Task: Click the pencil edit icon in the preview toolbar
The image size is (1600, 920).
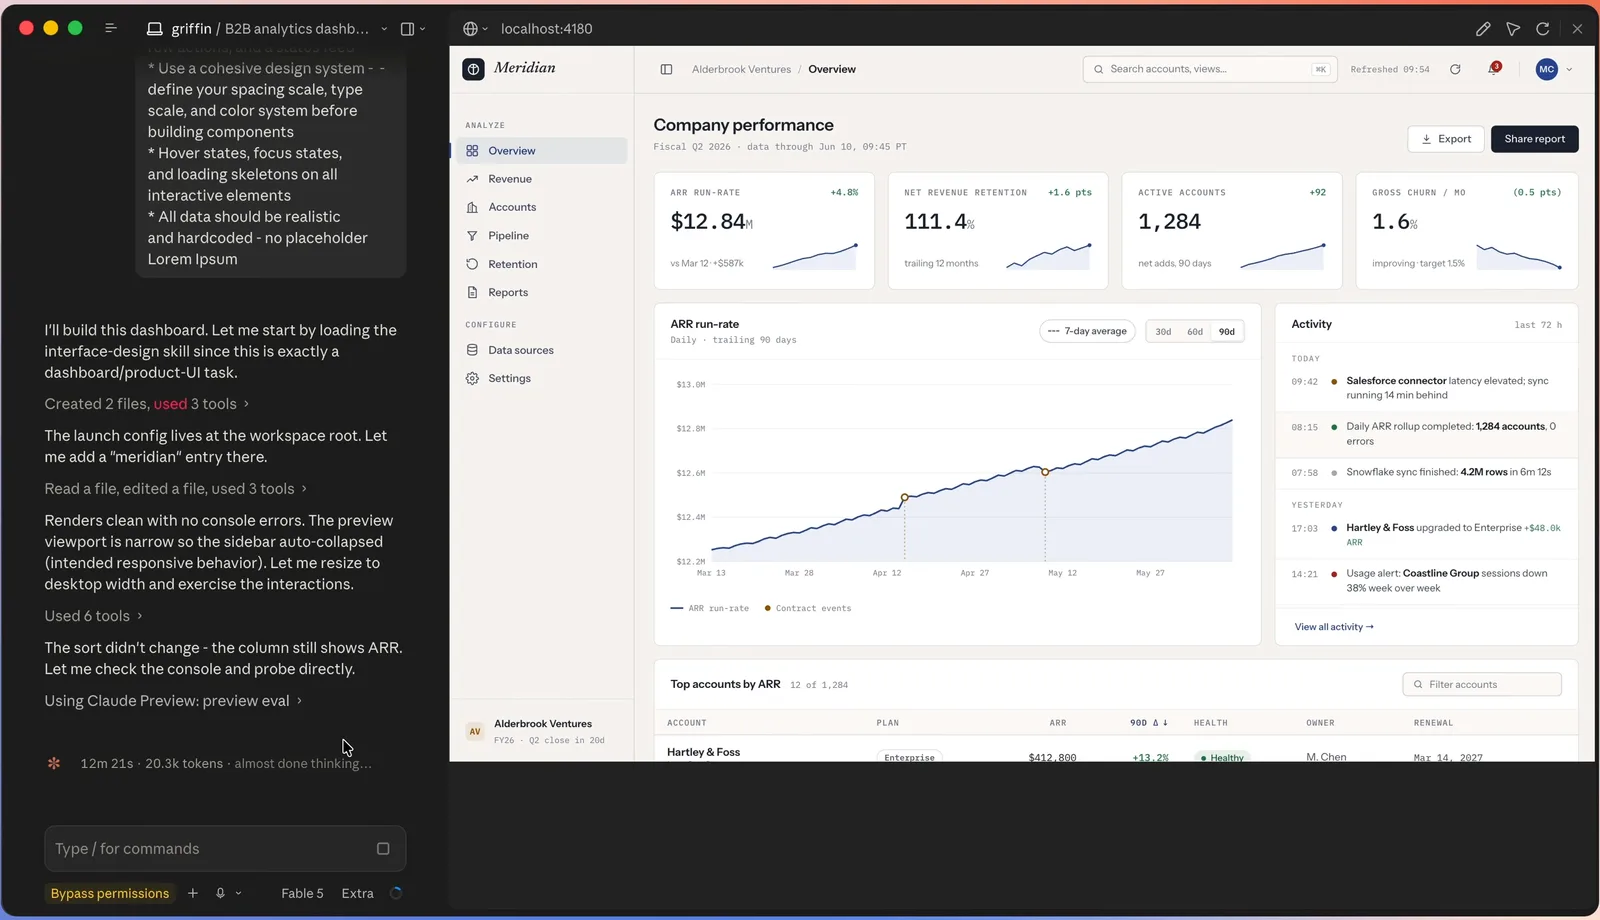Action: 1483,29
